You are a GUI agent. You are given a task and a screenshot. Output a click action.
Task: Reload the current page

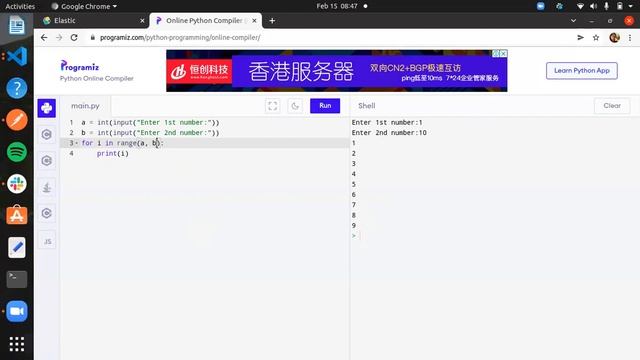(x=74, y=38)
